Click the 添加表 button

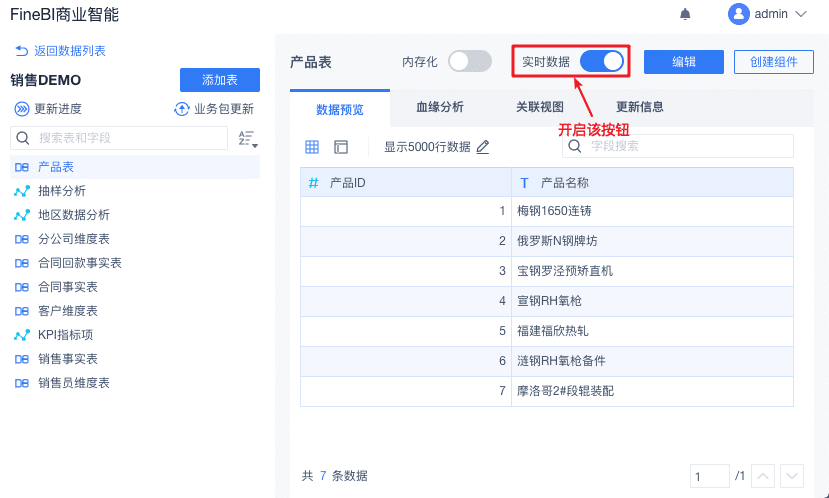tap(220, 80)
